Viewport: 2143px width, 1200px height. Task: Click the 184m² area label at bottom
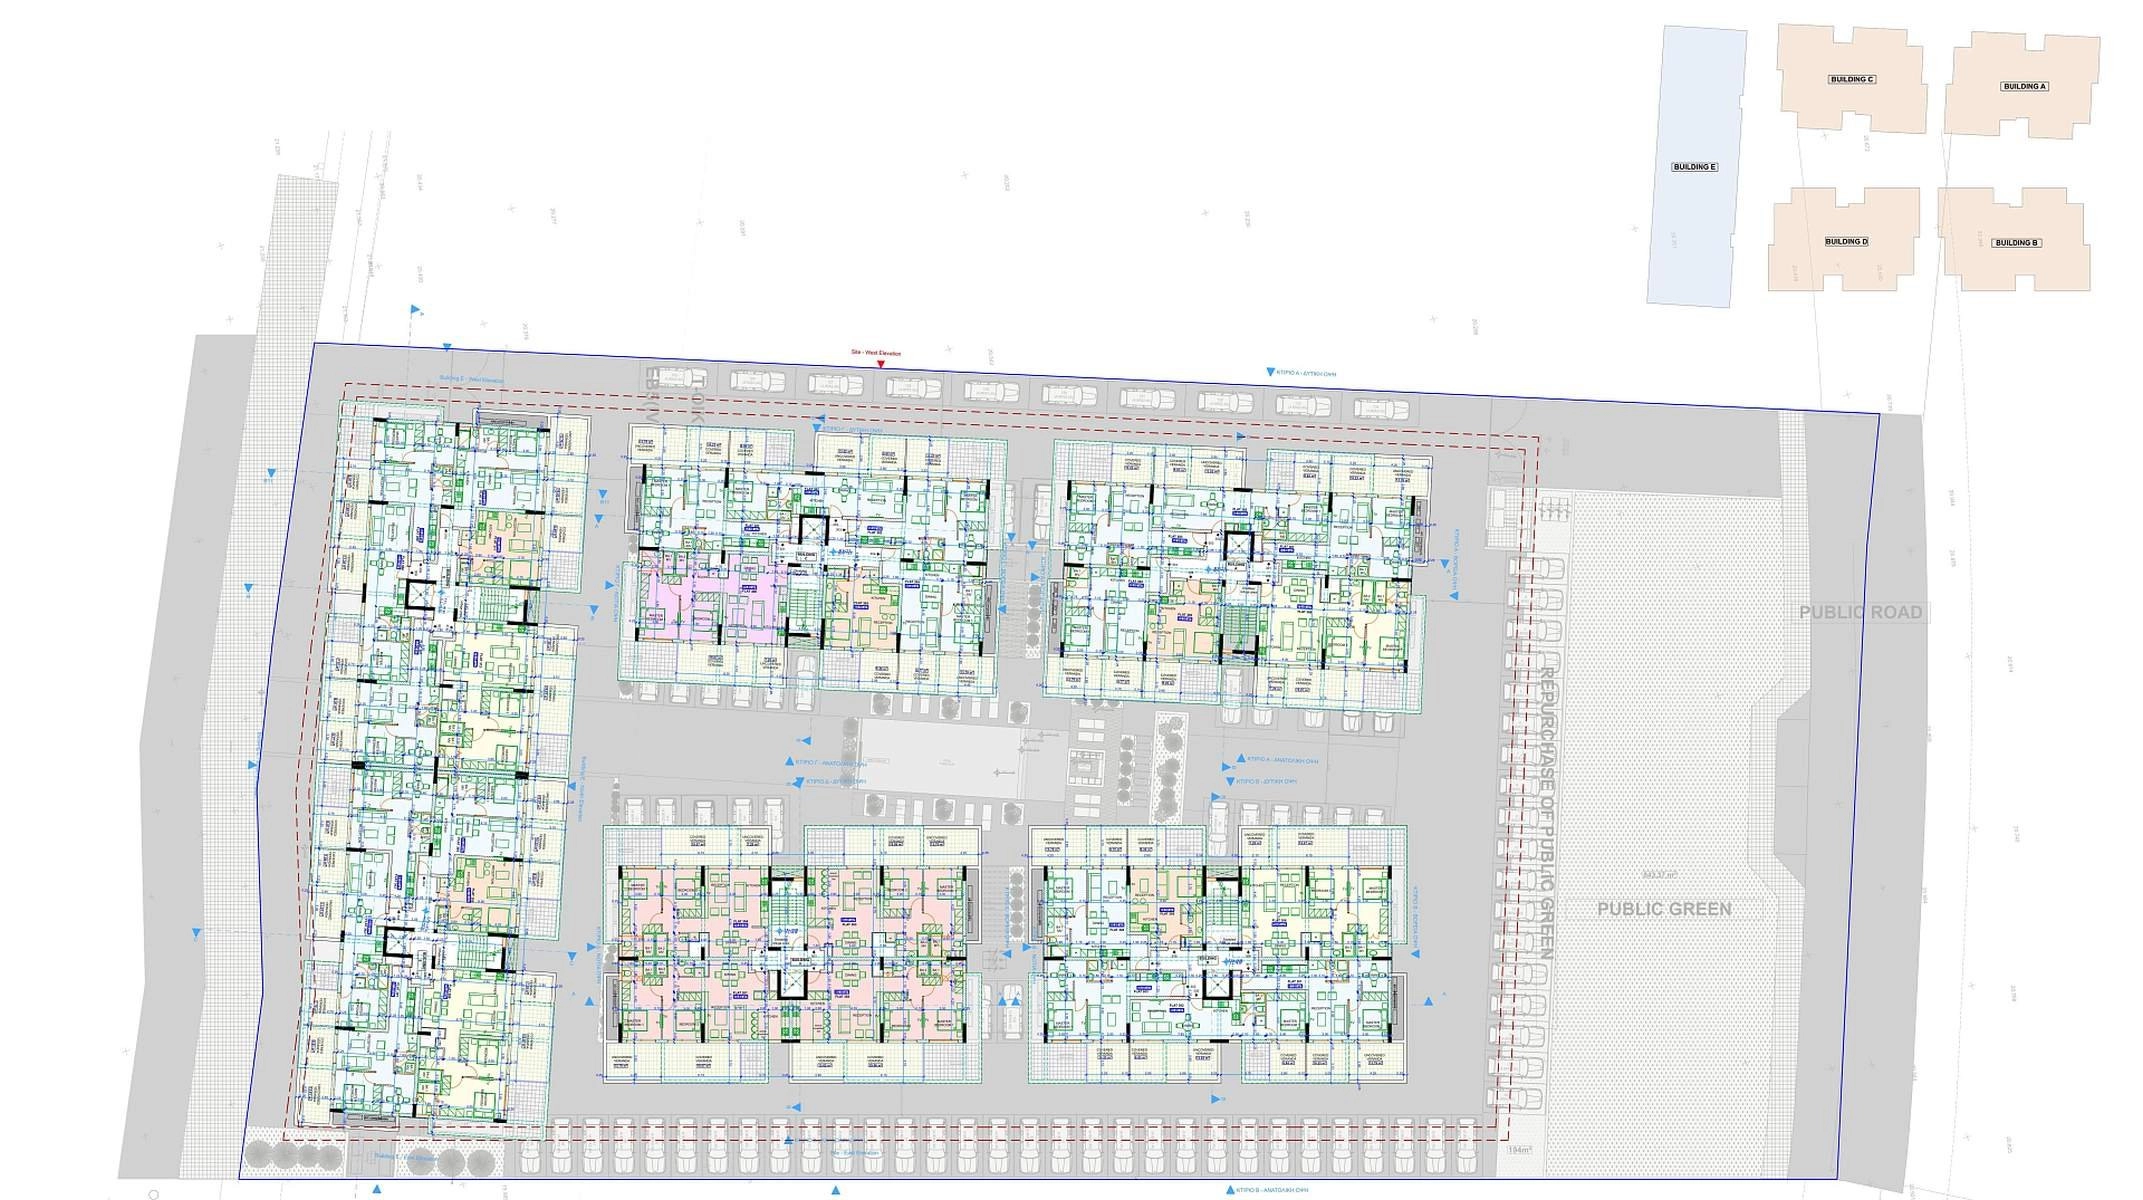point(1520,1151)
